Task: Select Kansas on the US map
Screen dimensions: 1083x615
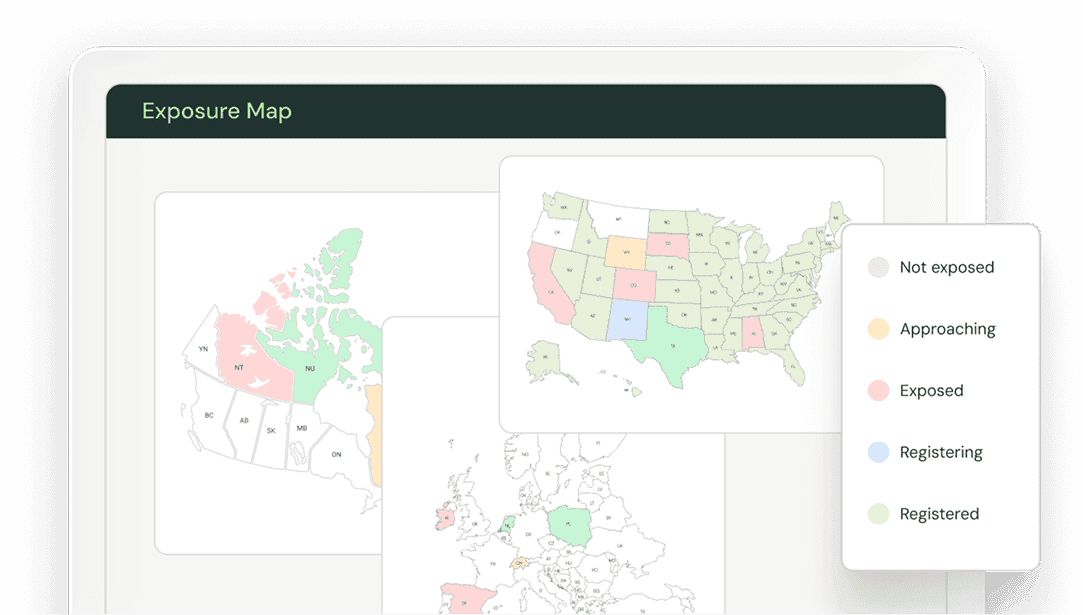Action: (677, 290)
